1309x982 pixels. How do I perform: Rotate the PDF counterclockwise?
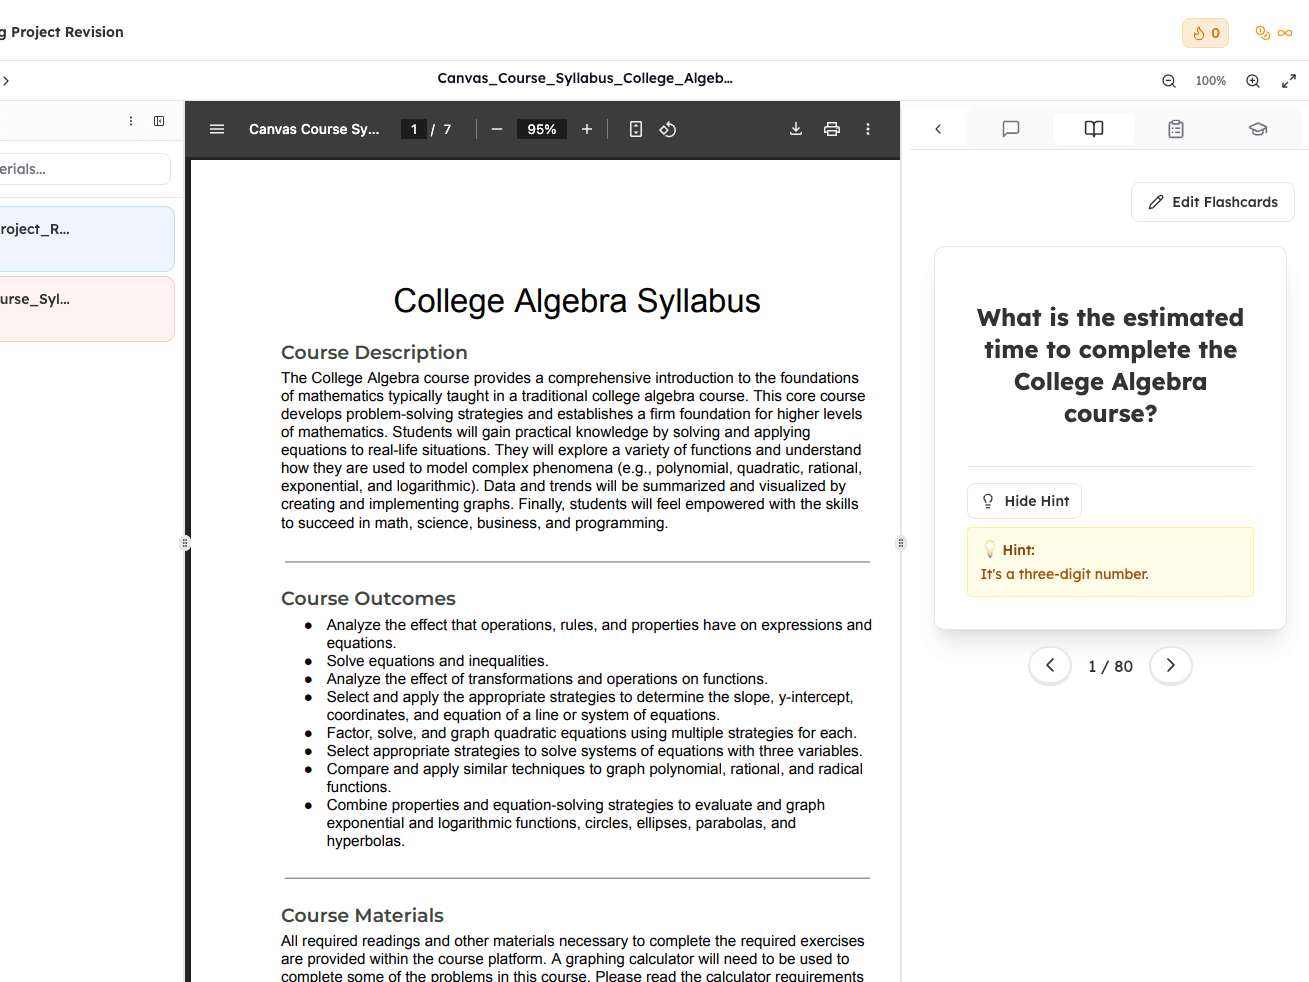tap(668, 129)
